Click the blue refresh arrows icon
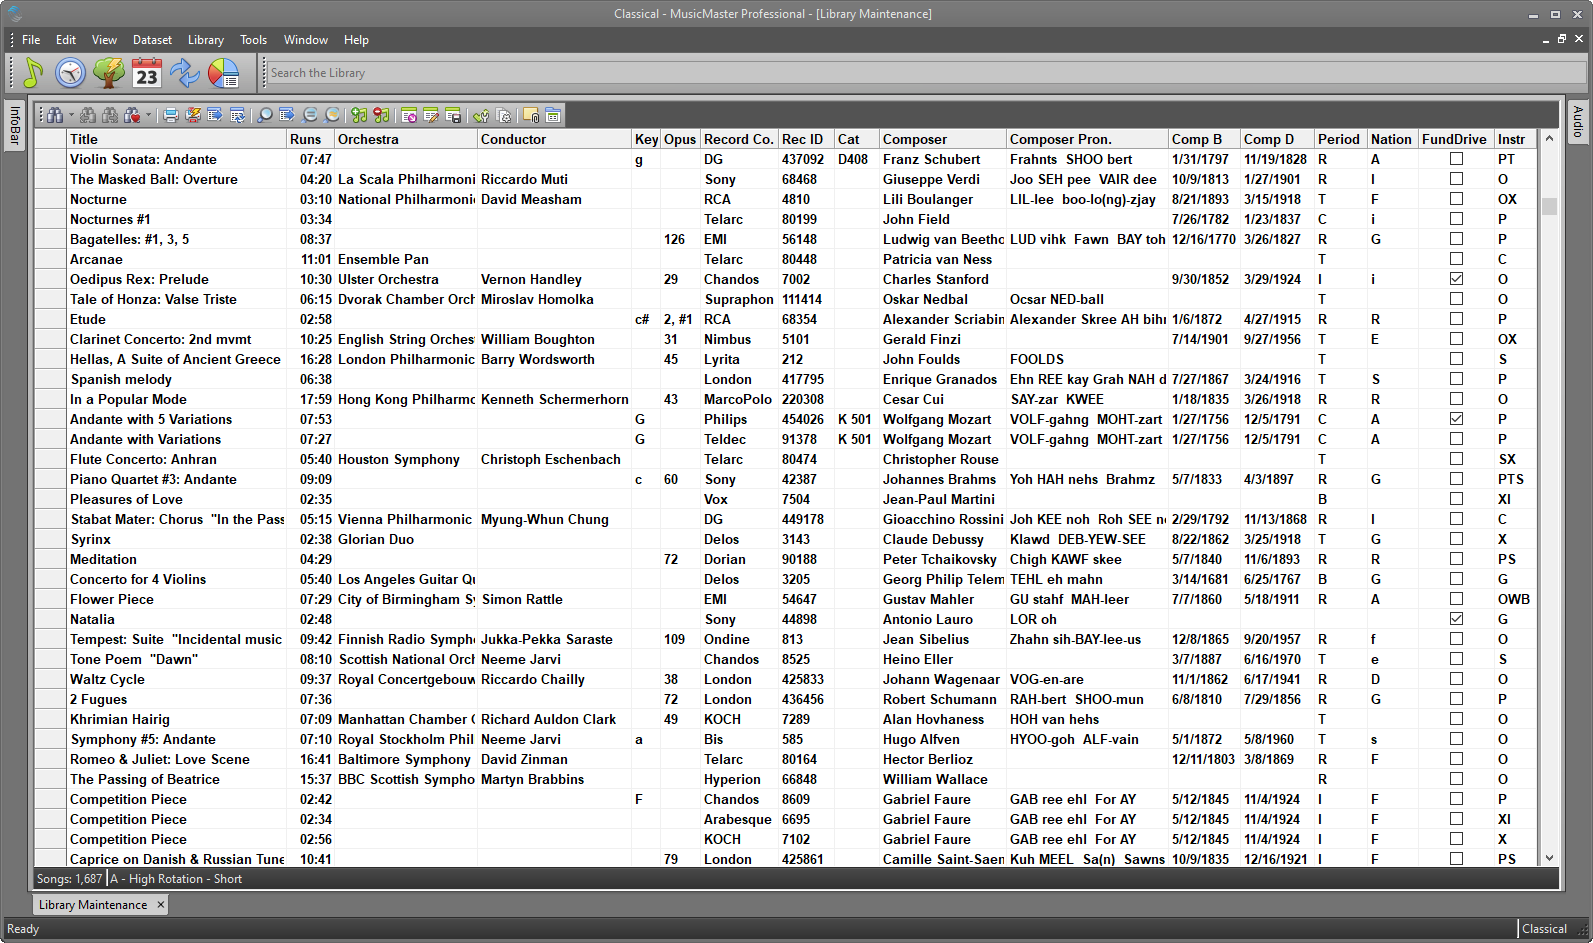 pos(185,73)
